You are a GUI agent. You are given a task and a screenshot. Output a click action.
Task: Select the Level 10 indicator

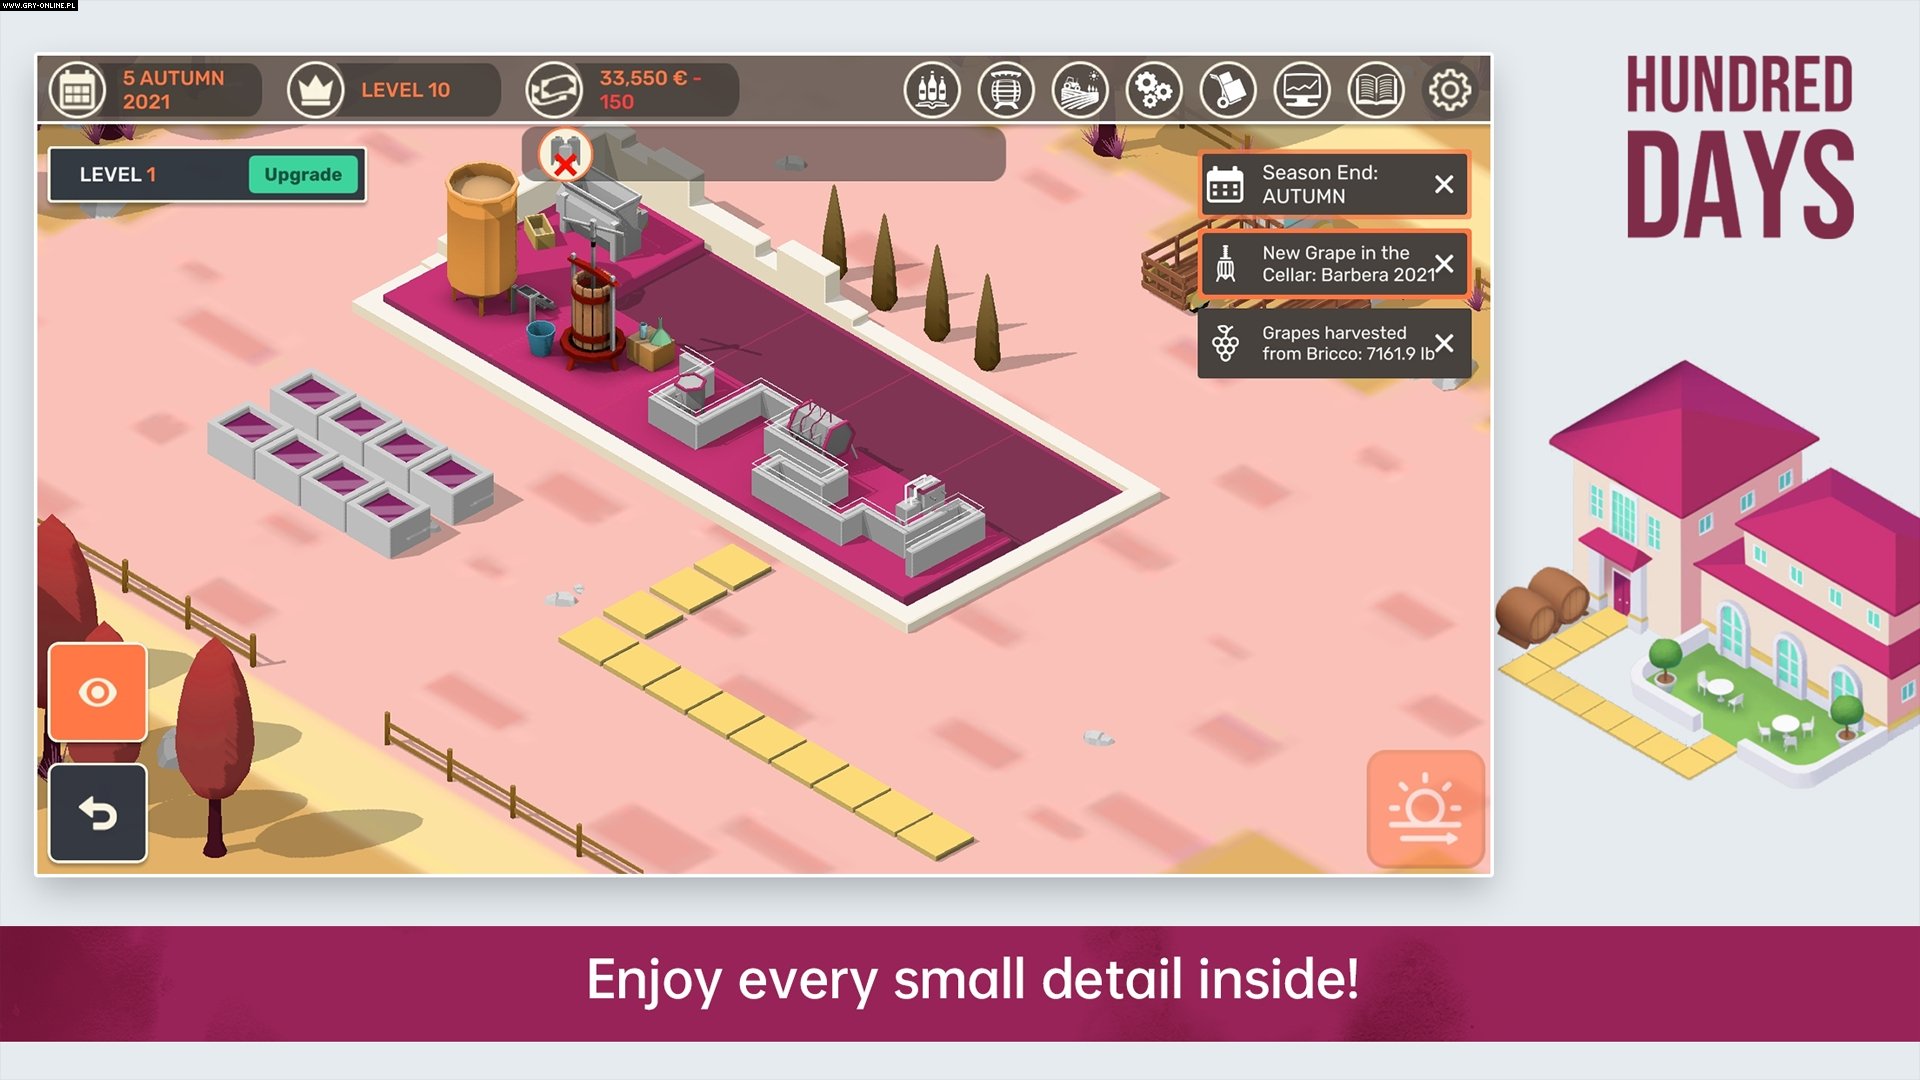405,90
